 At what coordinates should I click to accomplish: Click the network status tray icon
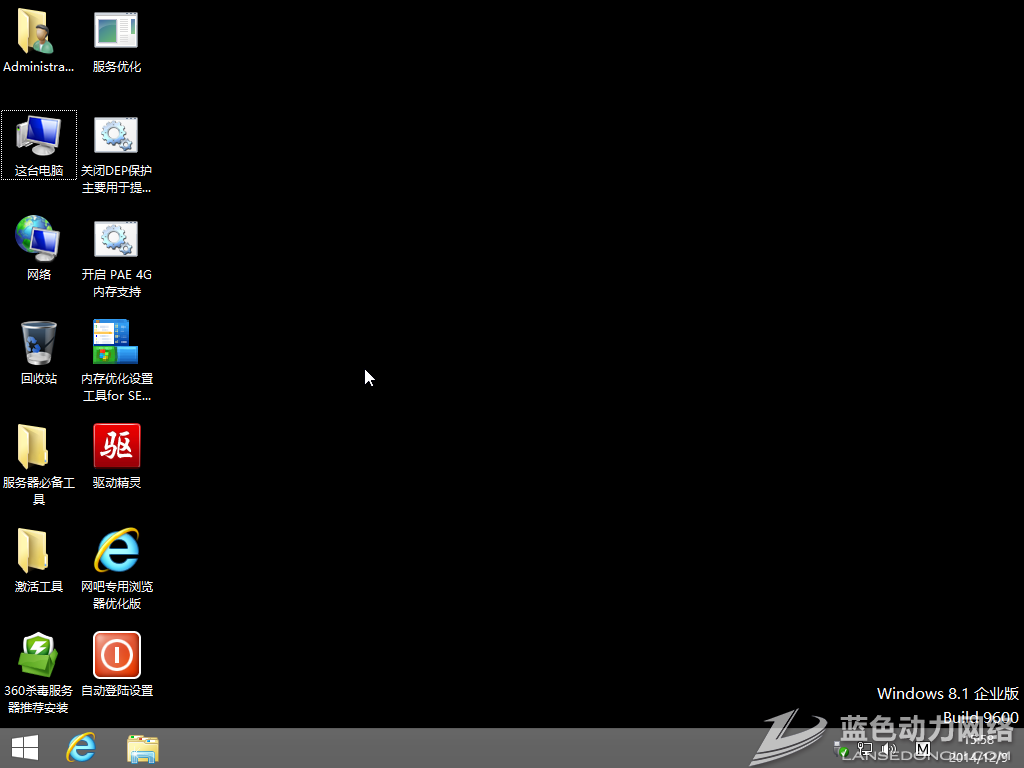[x=864, y=748]
